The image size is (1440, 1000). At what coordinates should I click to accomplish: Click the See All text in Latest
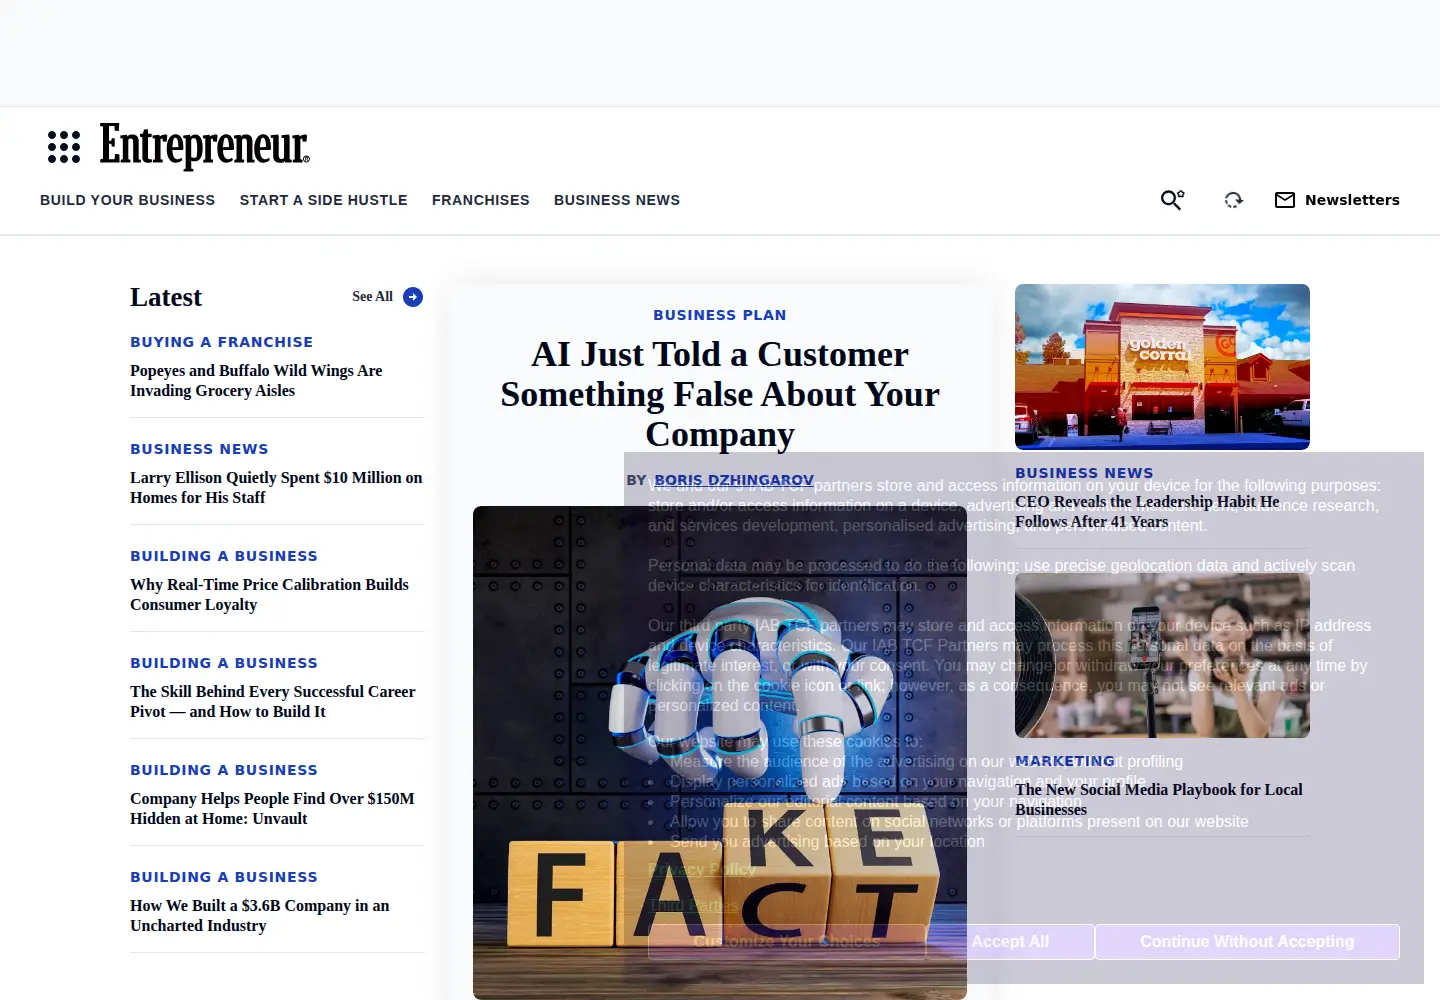tap(372, 297)
